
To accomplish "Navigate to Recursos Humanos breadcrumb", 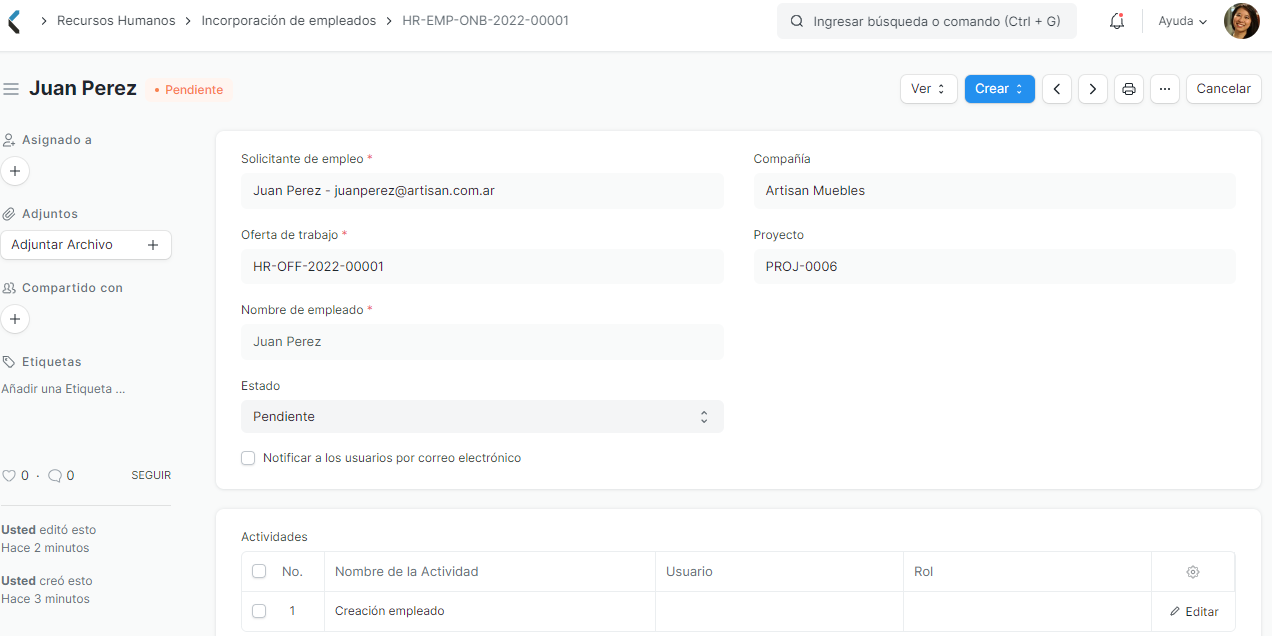I will coord(116,20).
